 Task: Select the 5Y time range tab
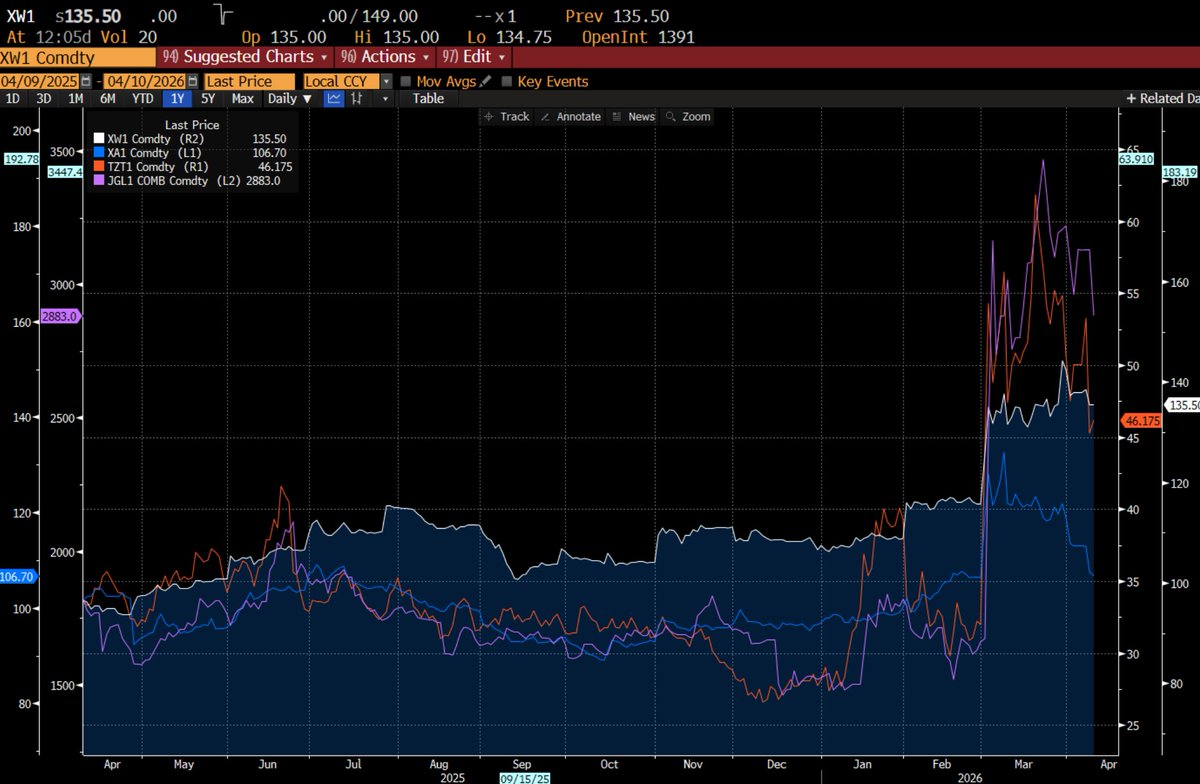(208, 98)
